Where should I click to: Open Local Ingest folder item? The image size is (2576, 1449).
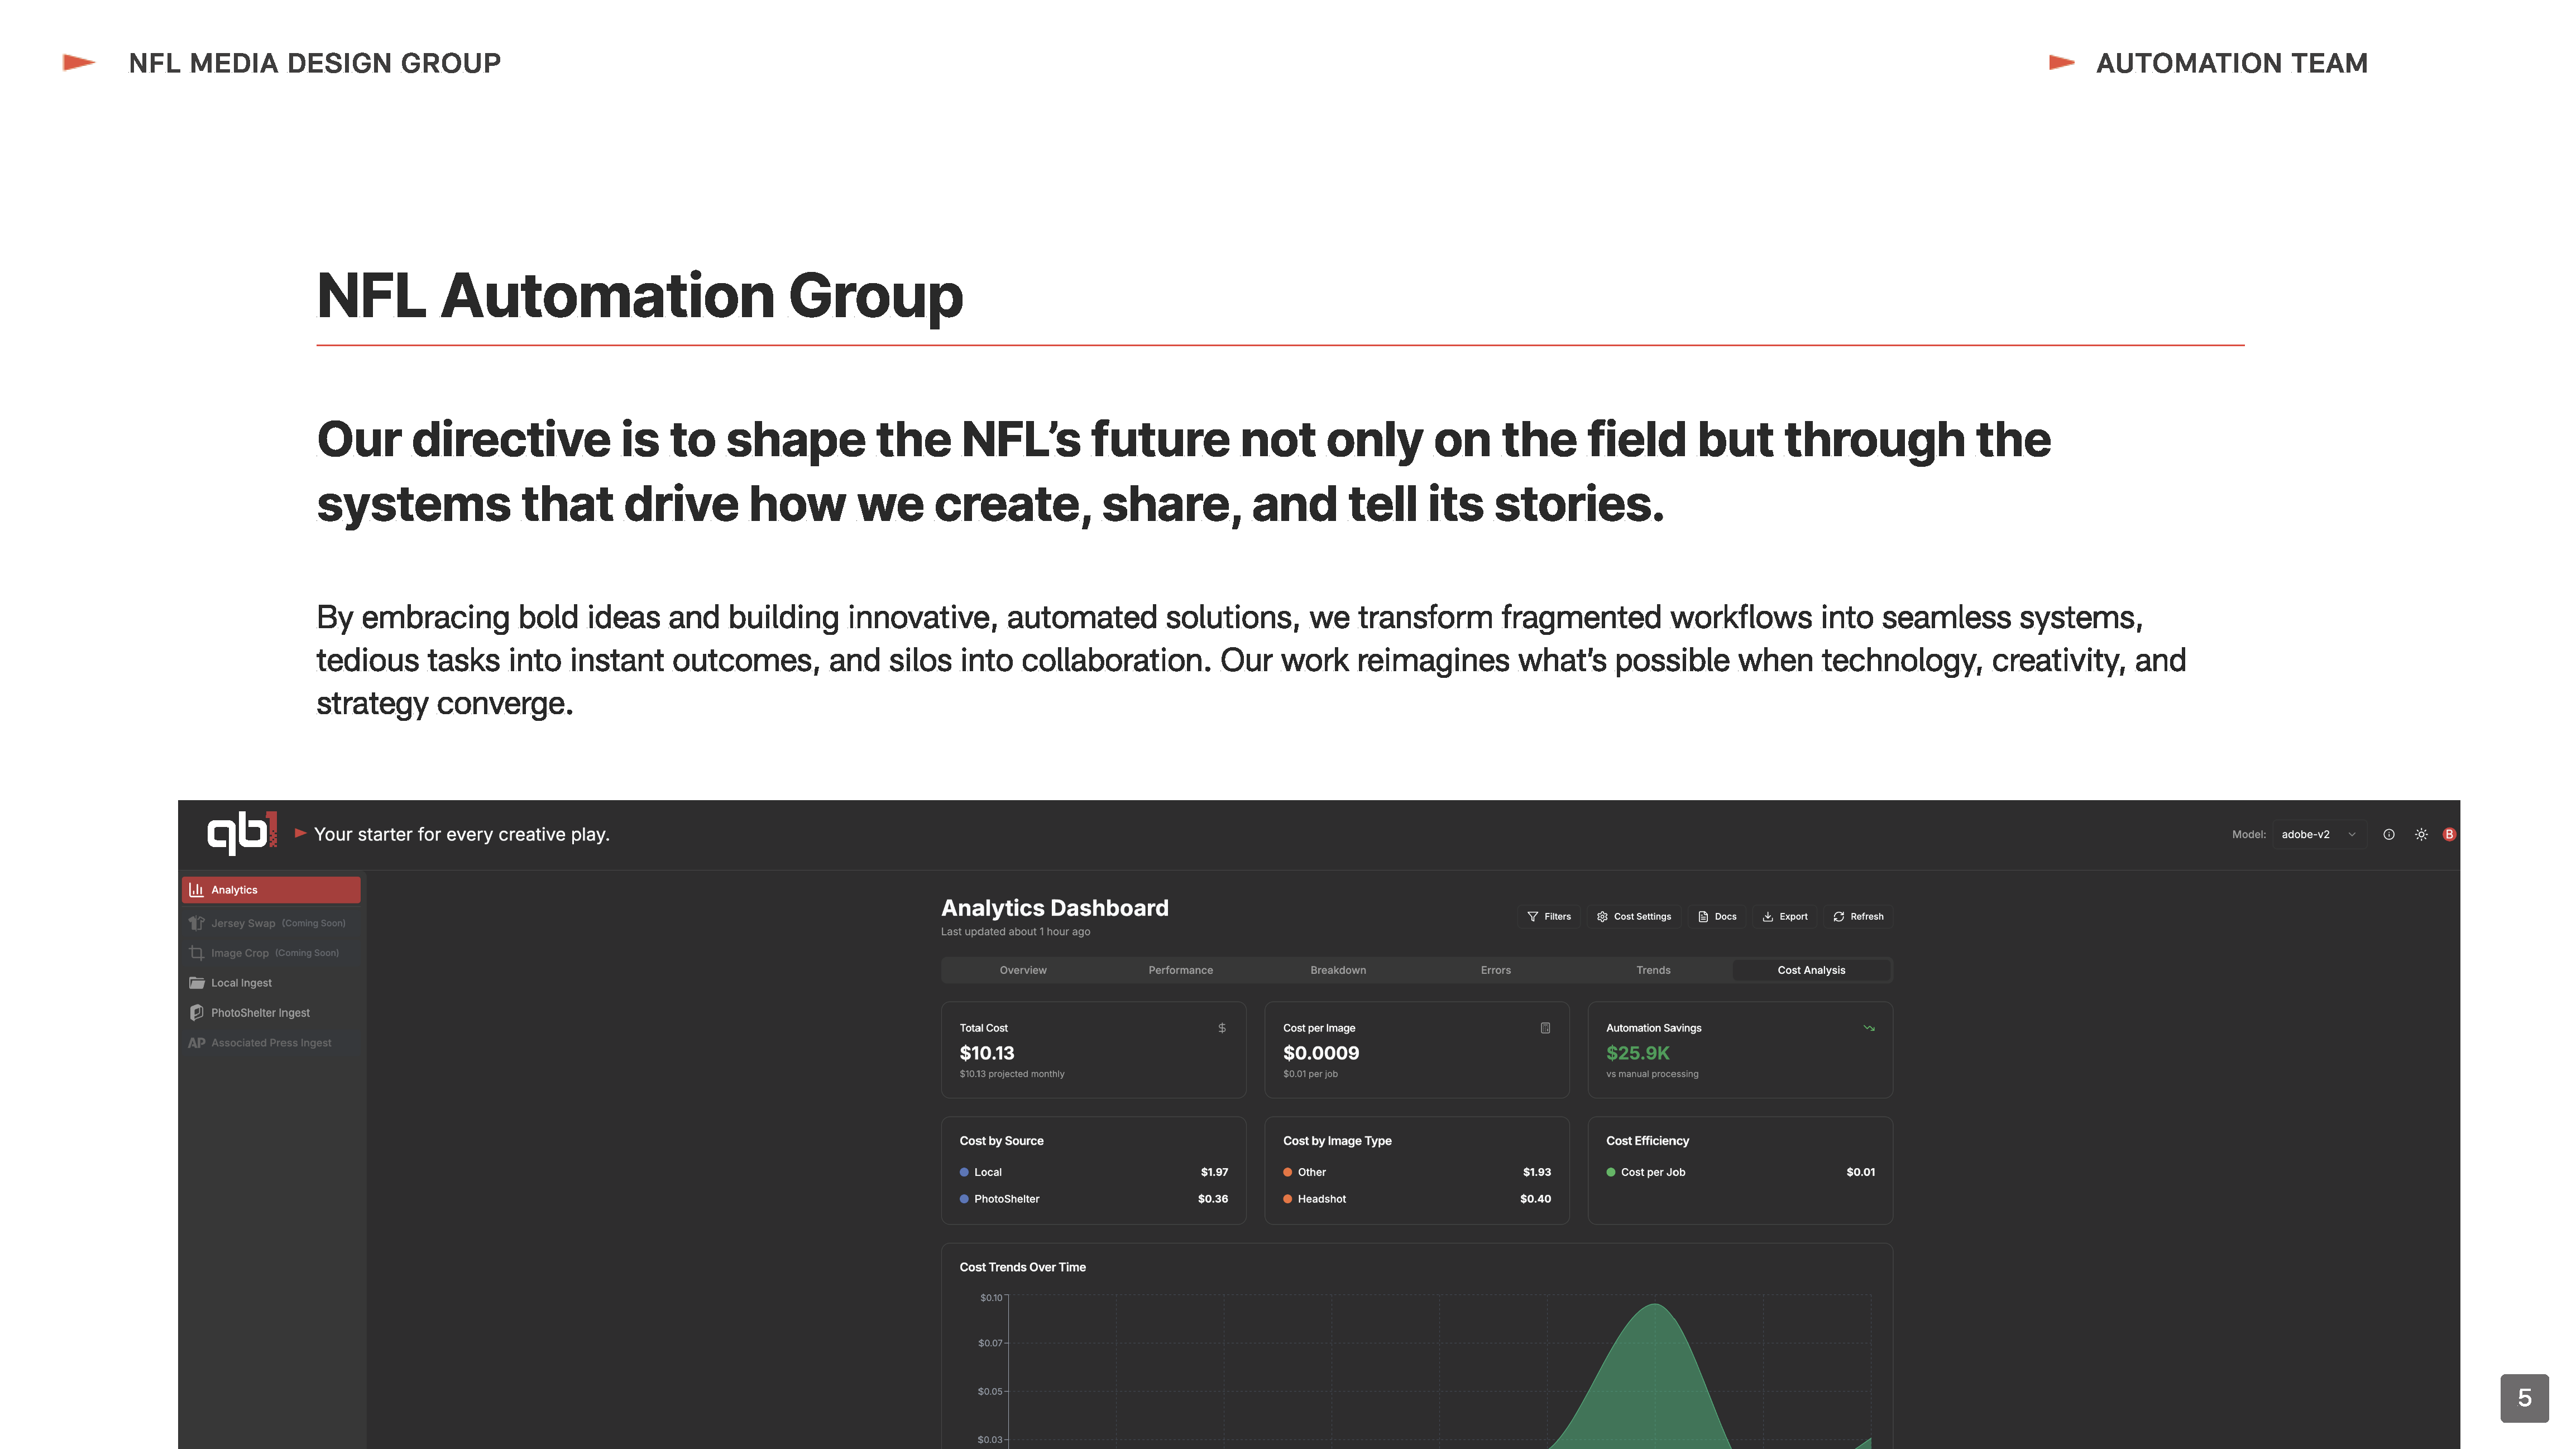(x=241, y=983)
